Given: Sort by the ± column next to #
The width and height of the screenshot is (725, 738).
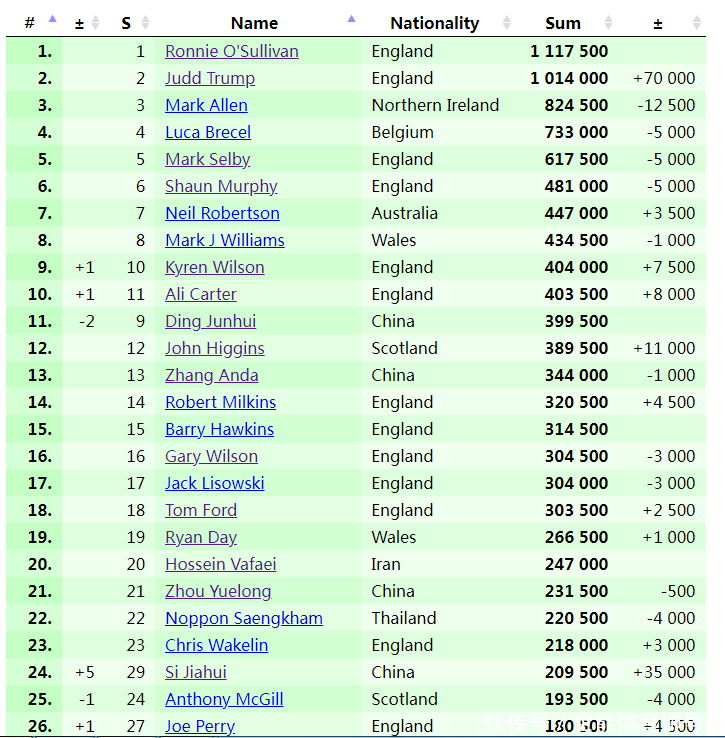Looking at the screenshot, I should coord(95,22).
